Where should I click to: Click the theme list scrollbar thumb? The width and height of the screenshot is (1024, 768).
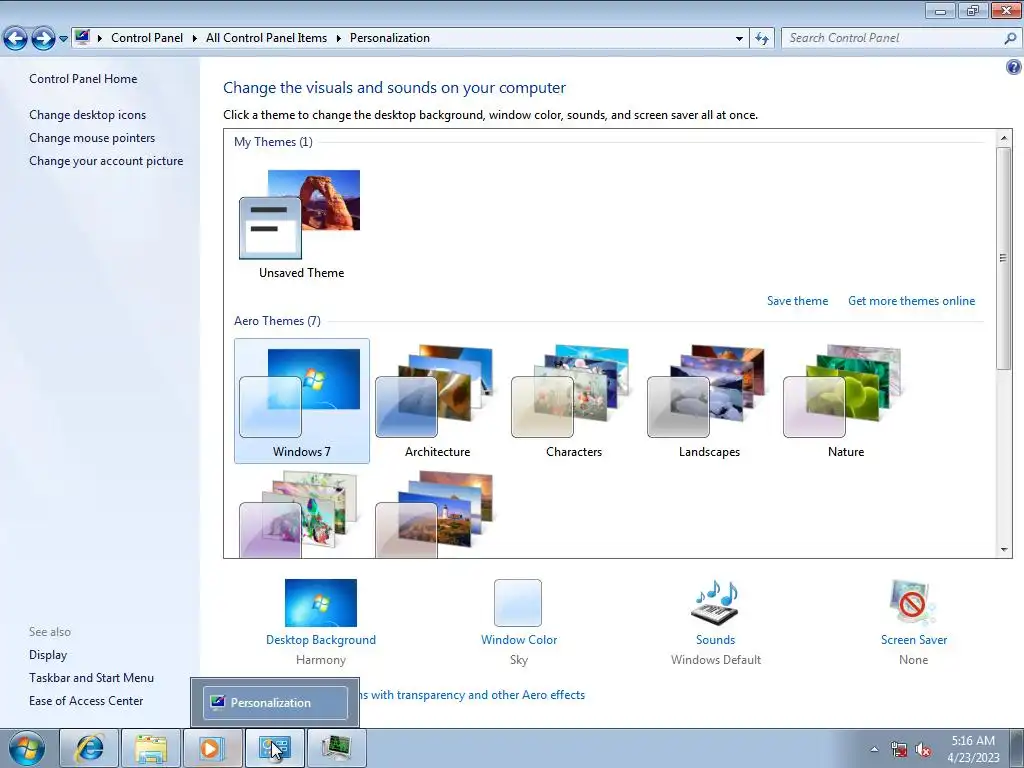1004,258
